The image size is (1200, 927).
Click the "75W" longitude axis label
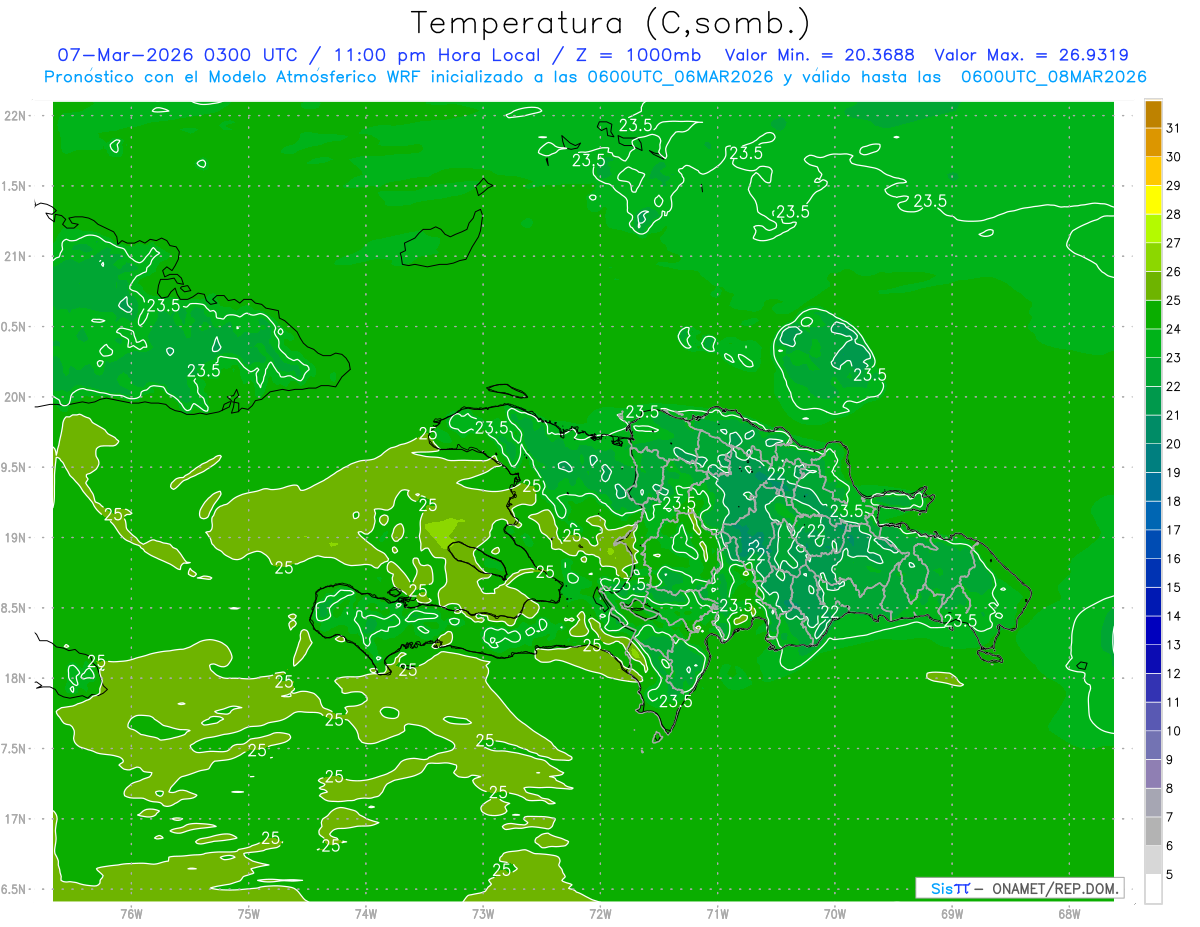(248, 914)
